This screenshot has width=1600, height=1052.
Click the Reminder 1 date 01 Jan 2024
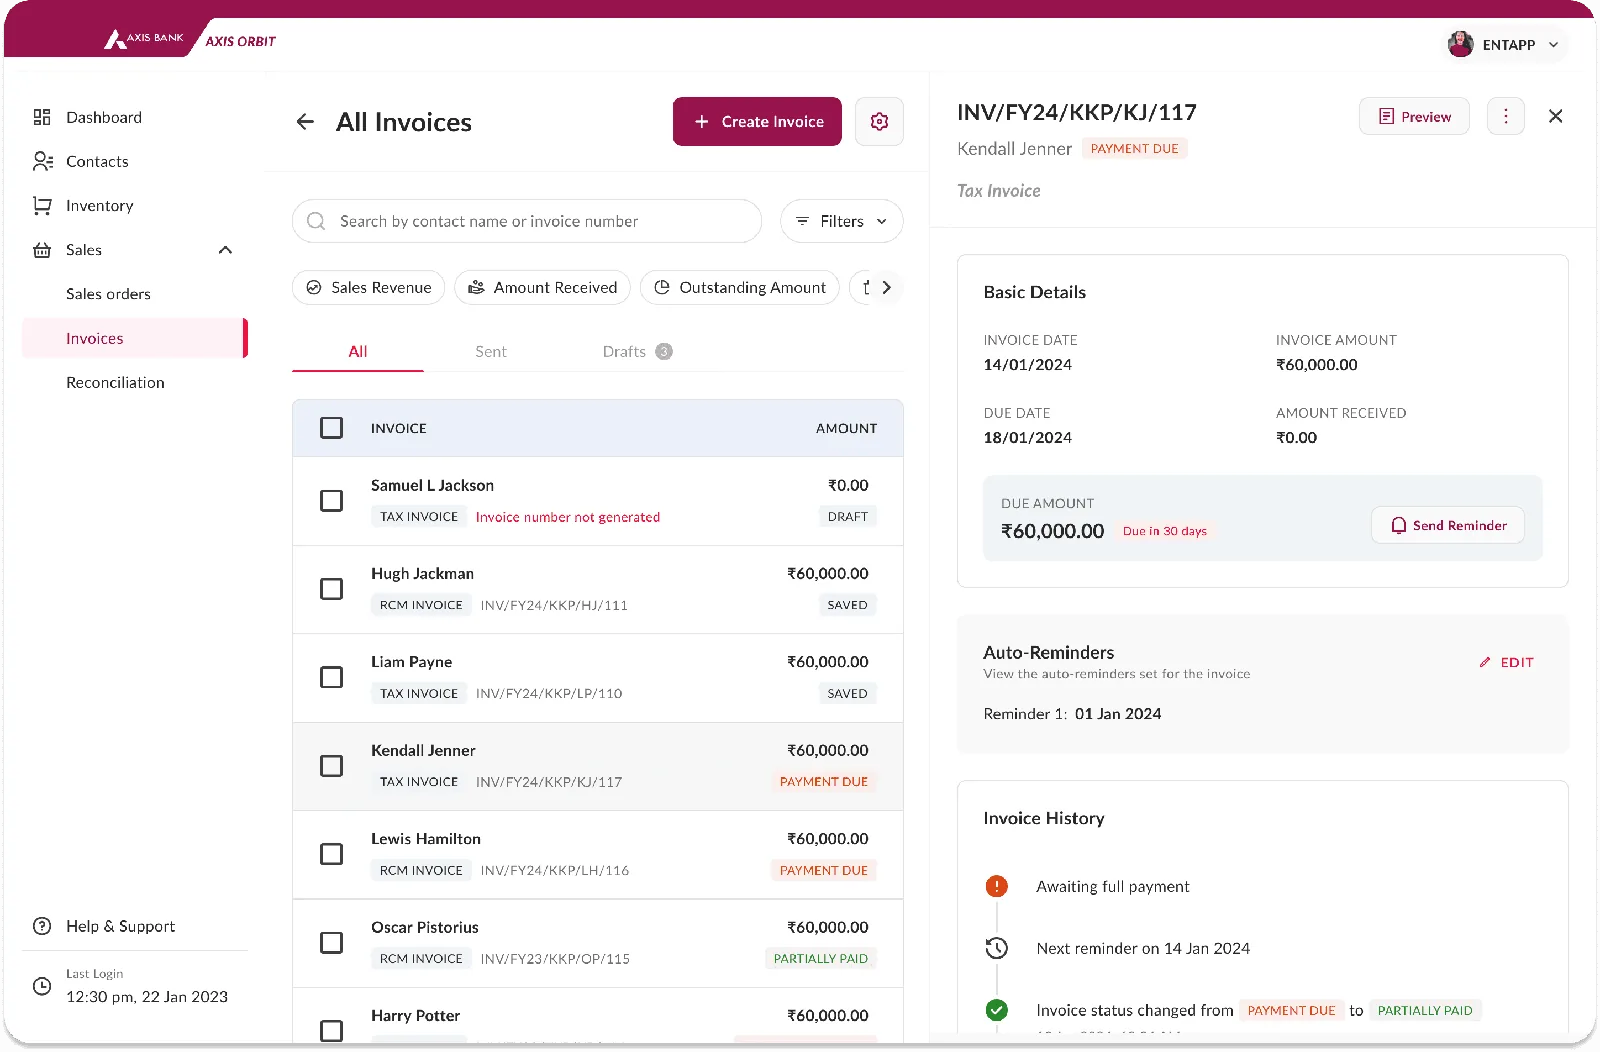(1117, 714)
